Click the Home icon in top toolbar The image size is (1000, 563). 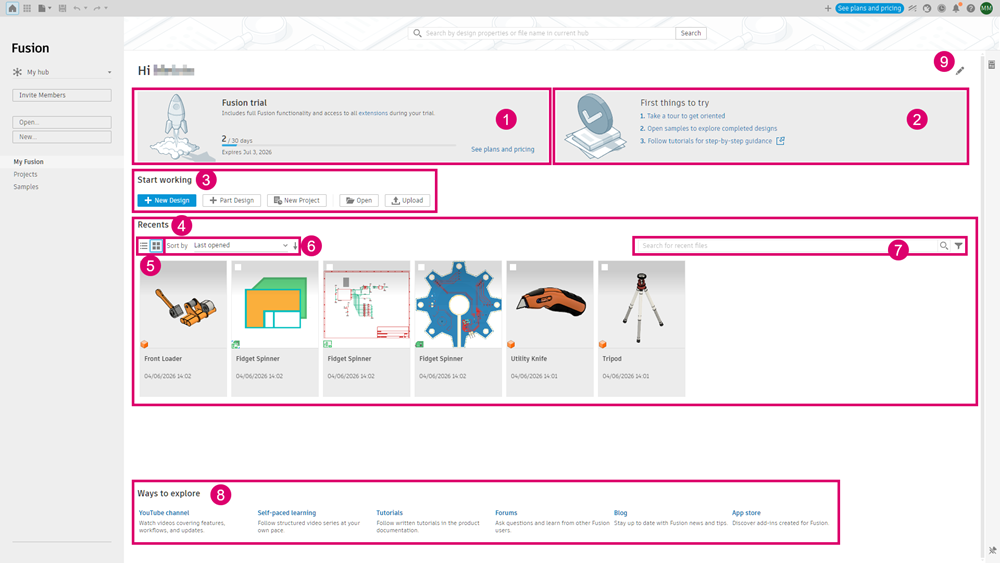[x=12, y=8]
